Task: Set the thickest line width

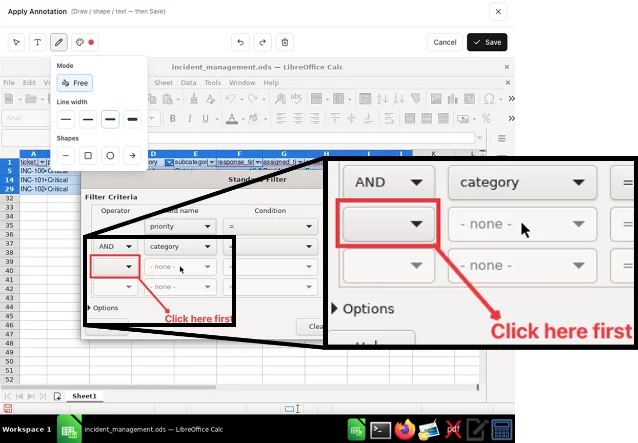Action: coord(132,119)
